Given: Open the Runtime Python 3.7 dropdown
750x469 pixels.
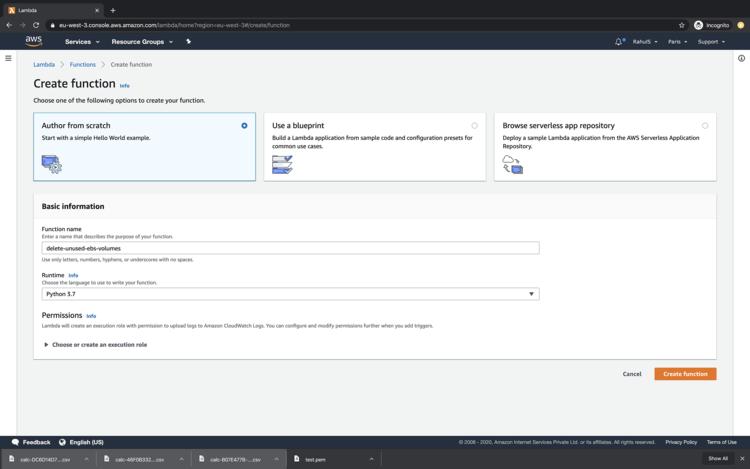Looking at the screenshot, I should [x=290, y=294].
